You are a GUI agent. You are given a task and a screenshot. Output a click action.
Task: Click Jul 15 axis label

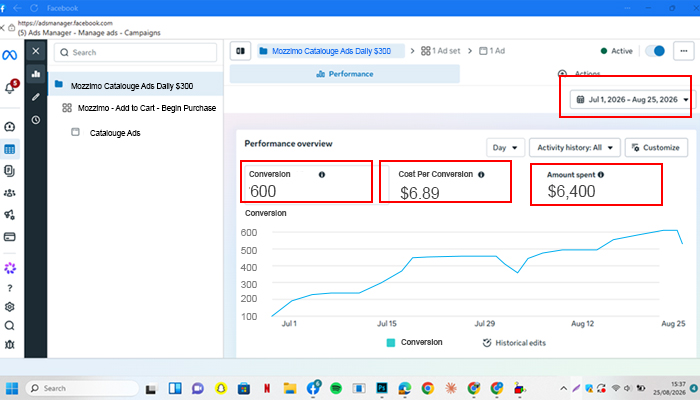click(387, 324)
